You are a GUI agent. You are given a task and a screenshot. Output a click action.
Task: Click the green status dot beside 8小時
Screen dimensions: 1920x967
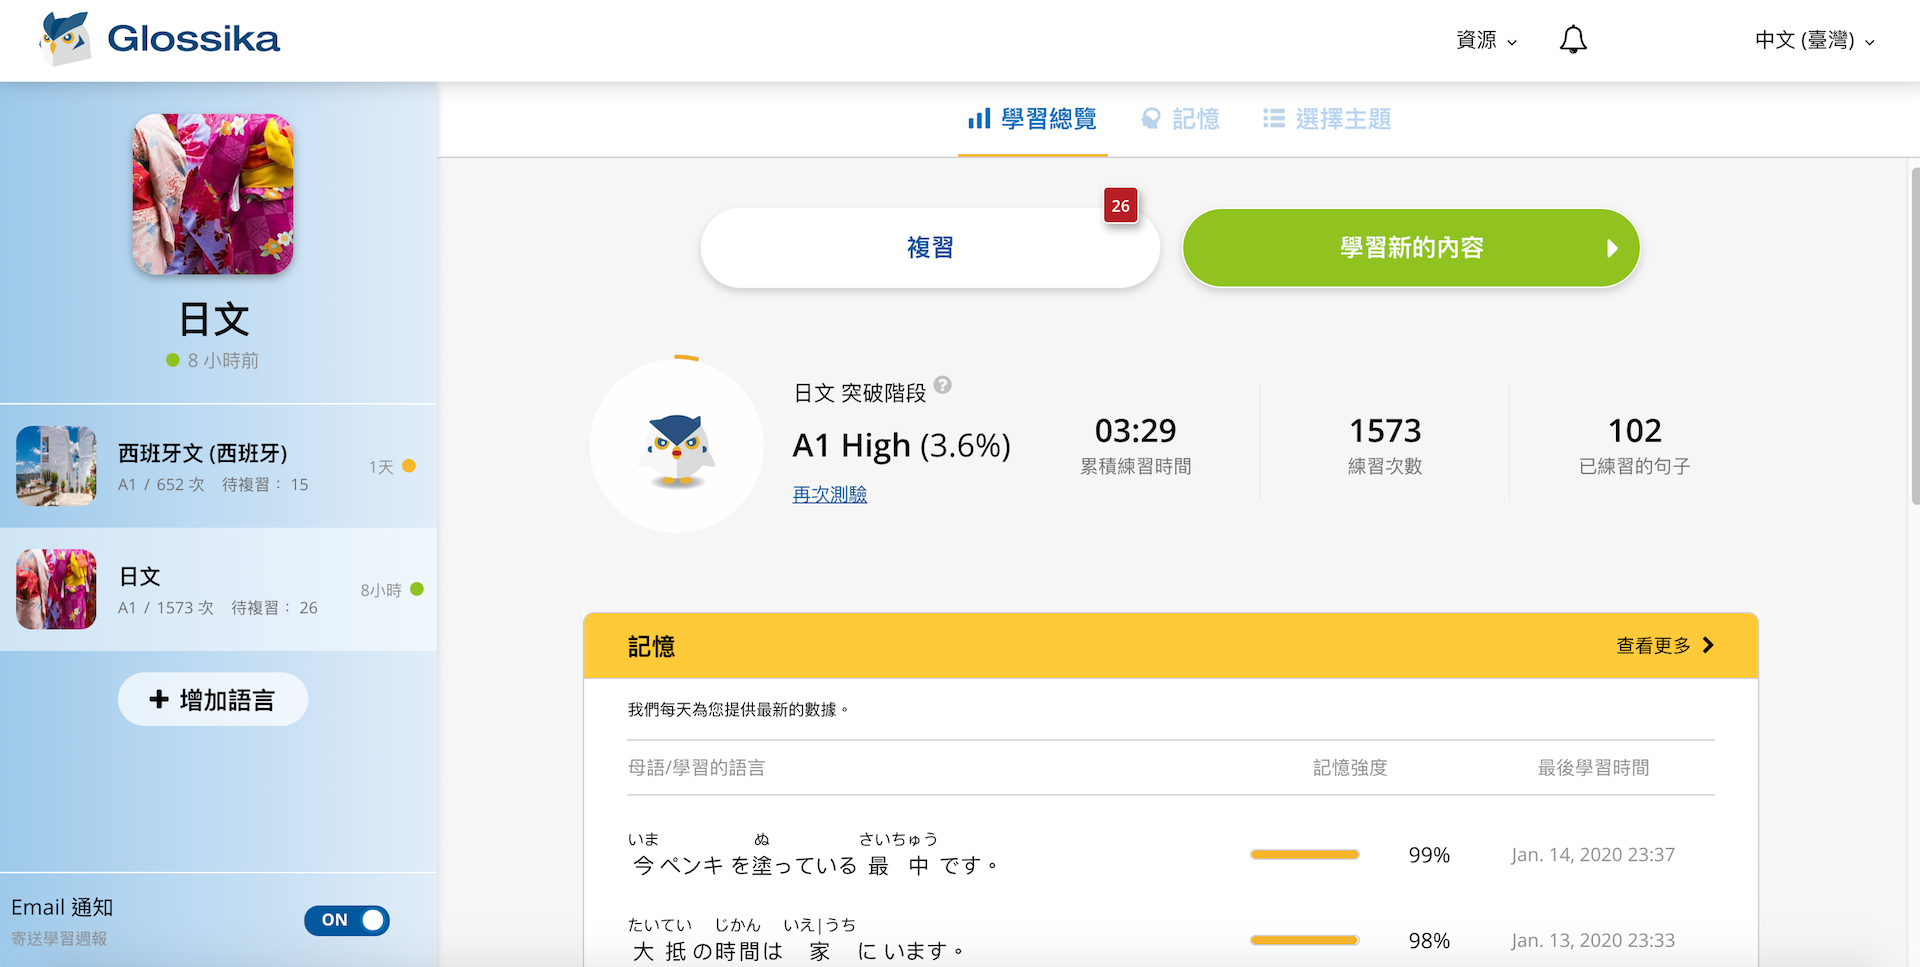417,589
